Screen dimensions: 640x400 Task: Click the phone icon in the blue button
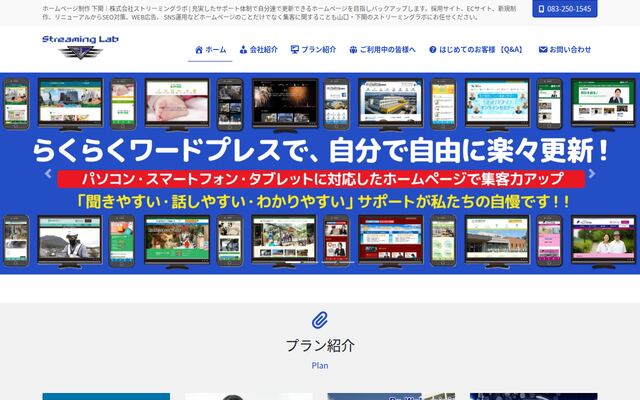point(541,9)
